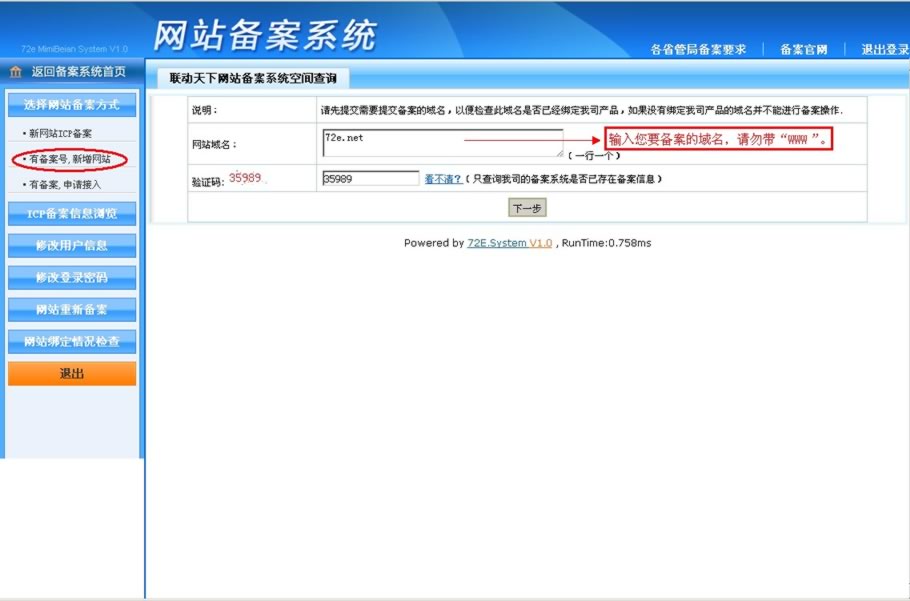Click the home icon beside 返回备案系统首页
This screenshot has width=910, height=601.
click(x=15, y=72)
